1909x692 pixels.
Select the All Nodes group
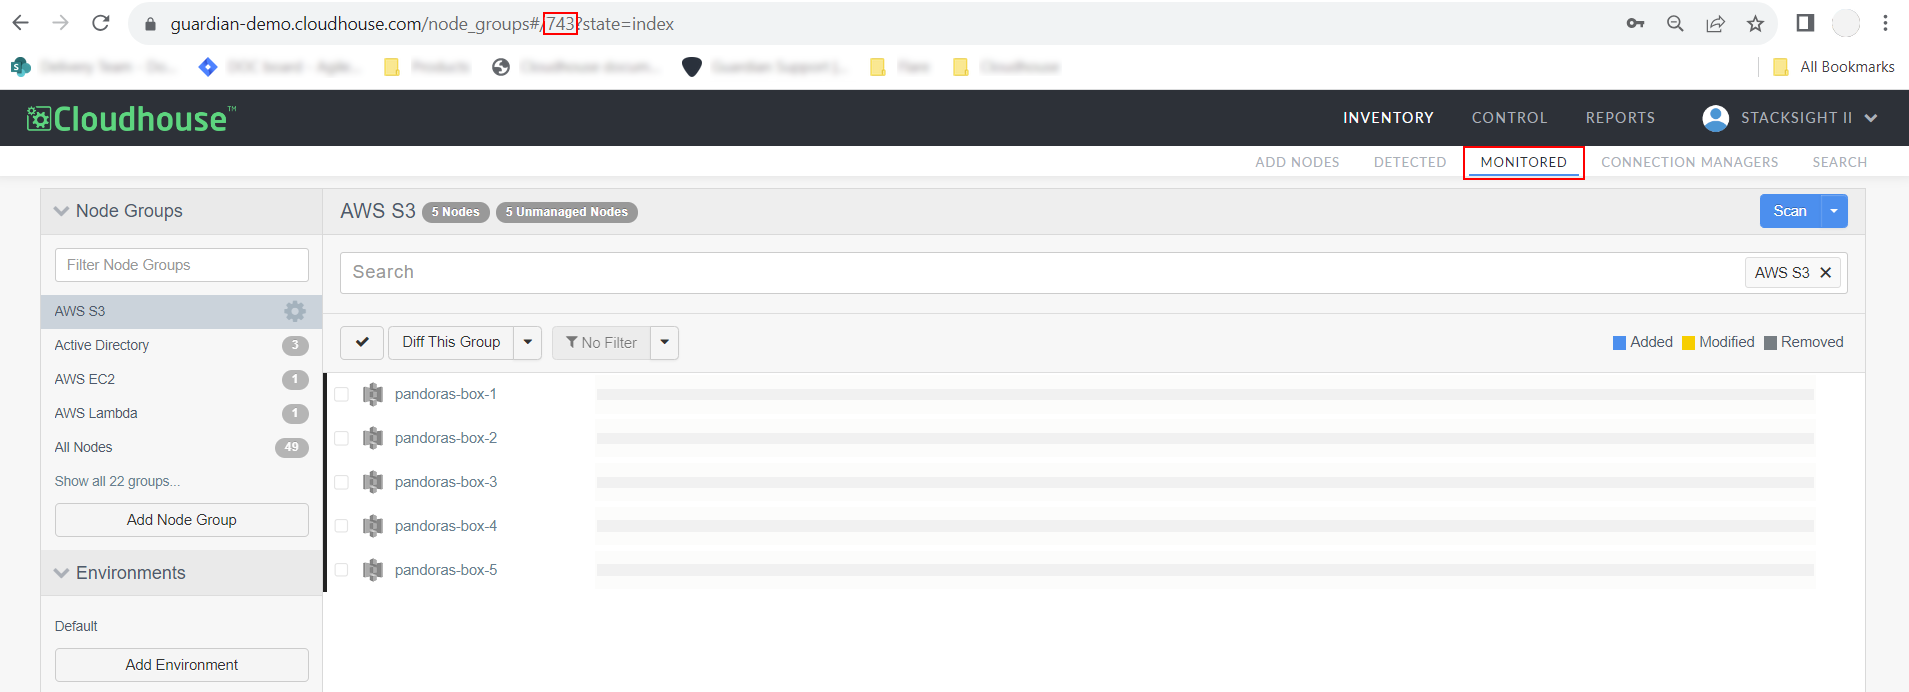(182, 447)
